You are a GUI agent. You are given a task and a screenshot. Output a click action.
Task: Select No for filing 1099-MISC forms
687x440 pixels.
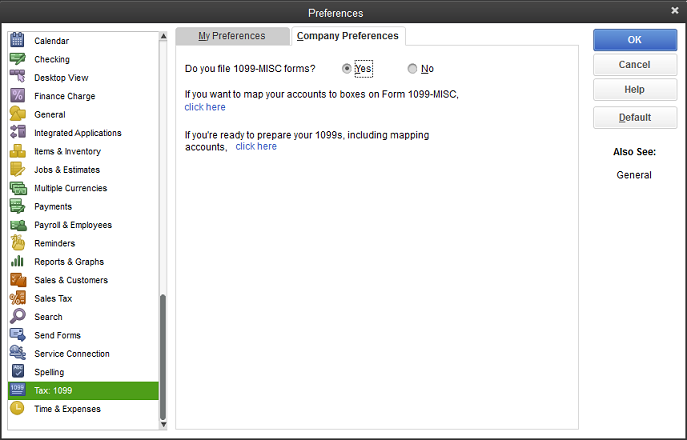point(412,68)
